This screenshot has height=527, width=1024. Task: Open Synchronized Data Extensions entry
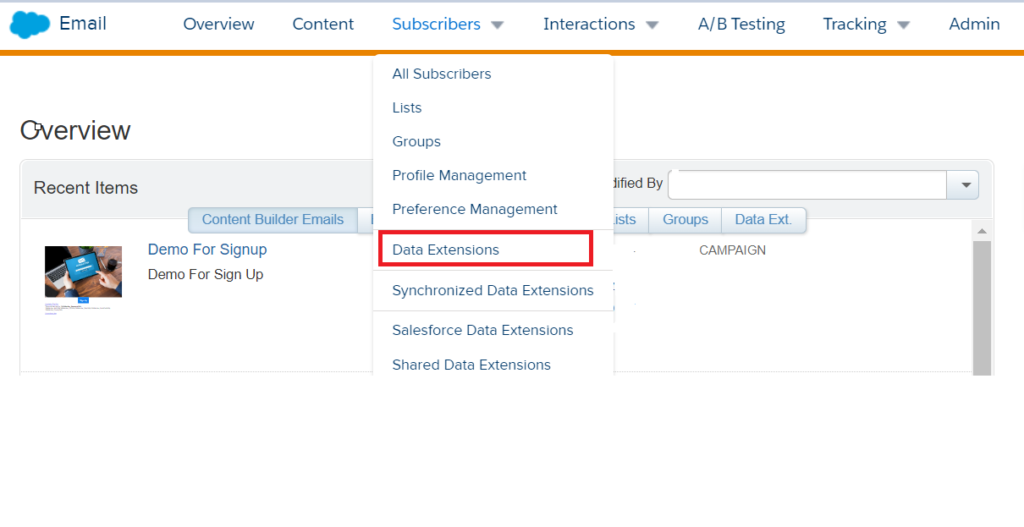point(493,291)
